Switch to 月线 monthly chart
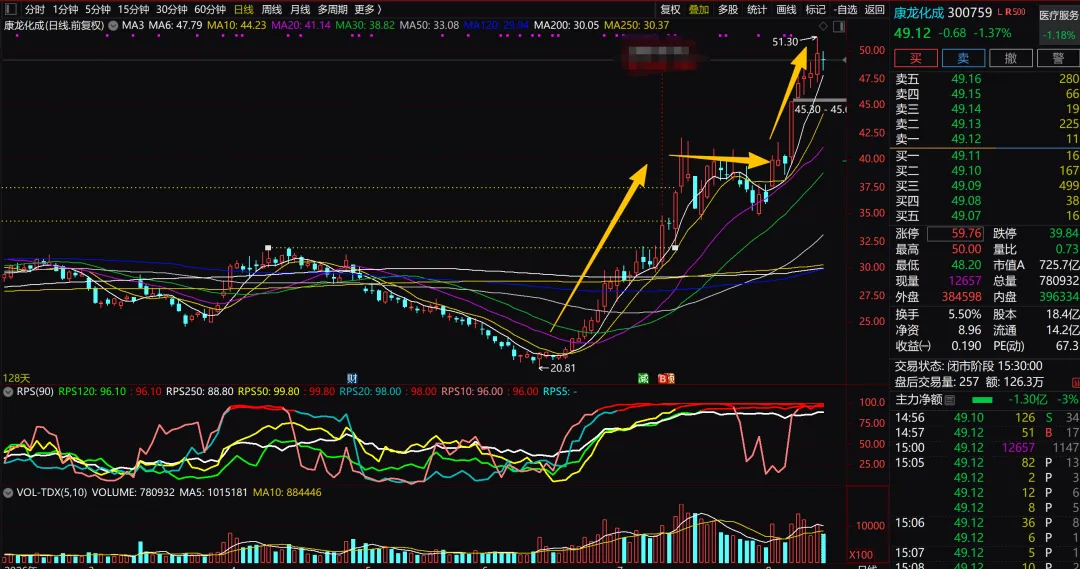This screenshot has height=569, width=1080. [x=300, y=10]
